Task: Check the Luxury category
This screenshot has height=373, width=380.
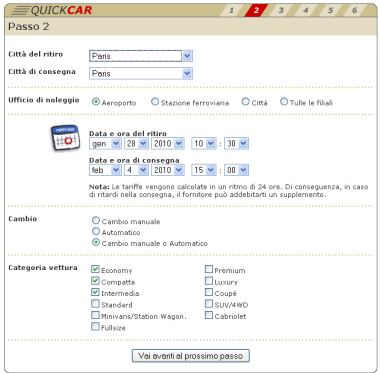Action: click(x=209, y=281)
